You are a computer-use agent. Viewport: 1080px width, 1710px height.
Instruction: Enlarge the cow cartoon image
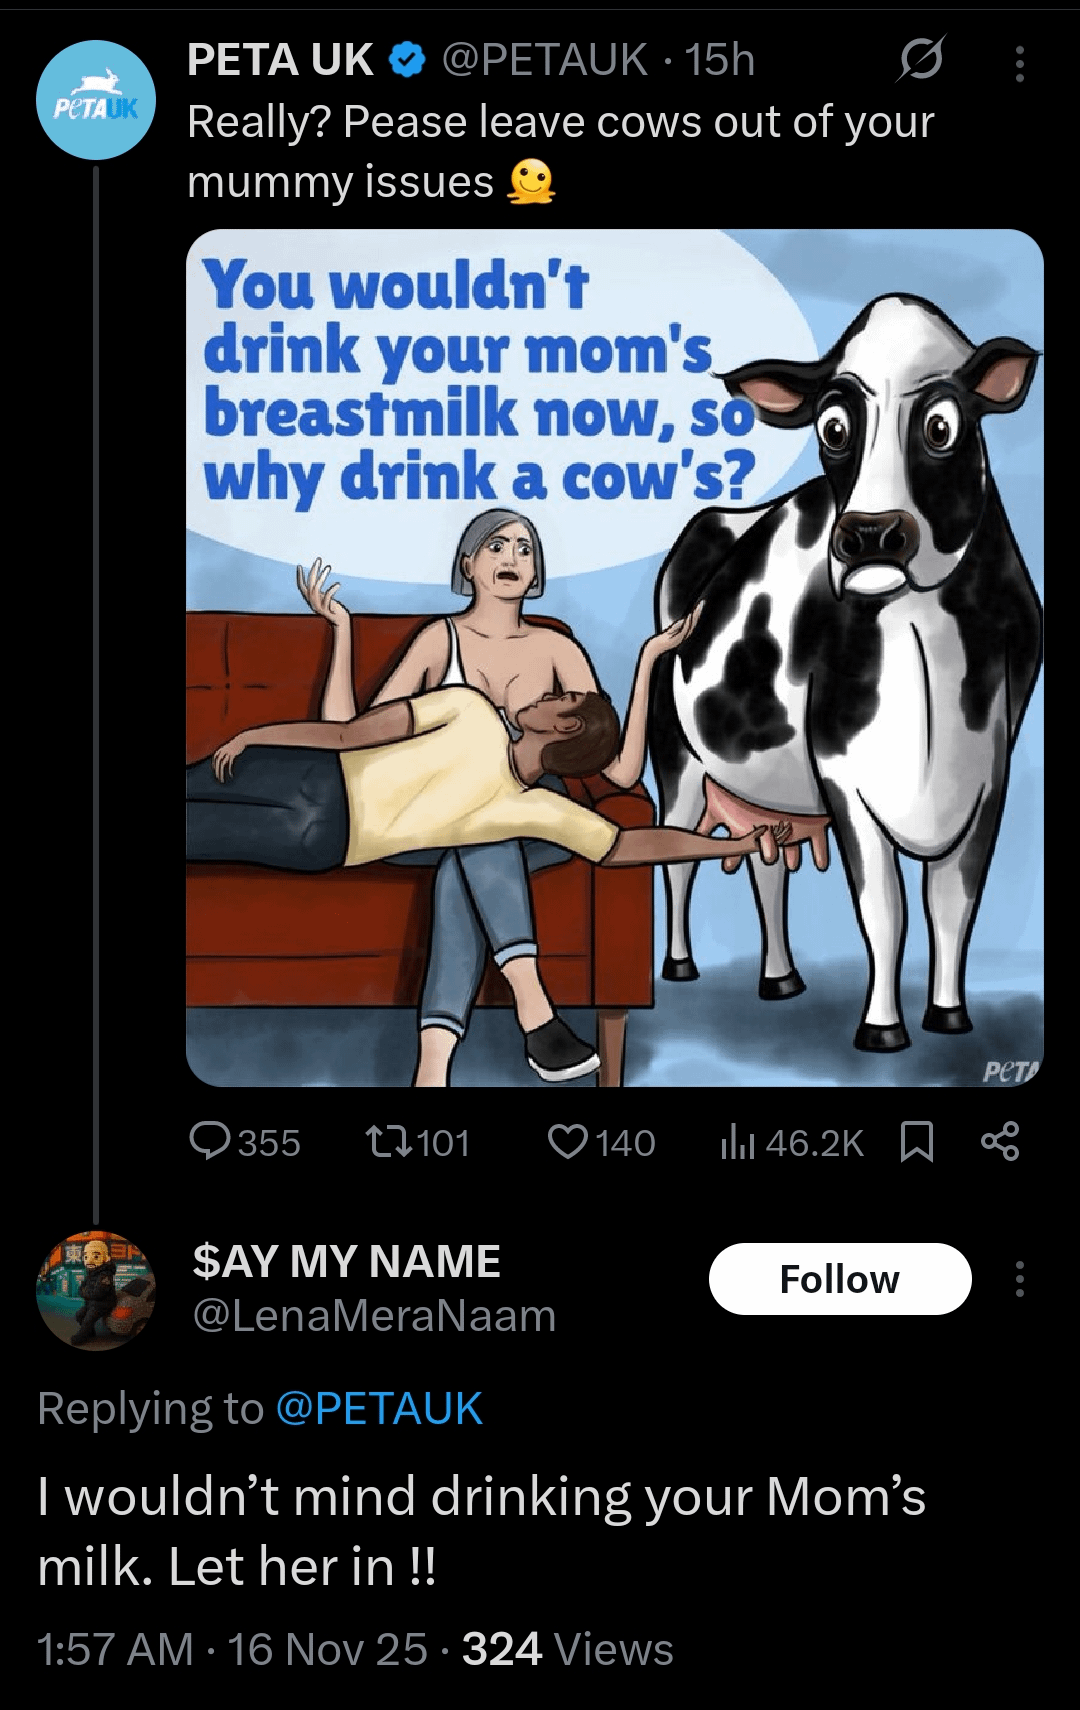pos(614,657)
